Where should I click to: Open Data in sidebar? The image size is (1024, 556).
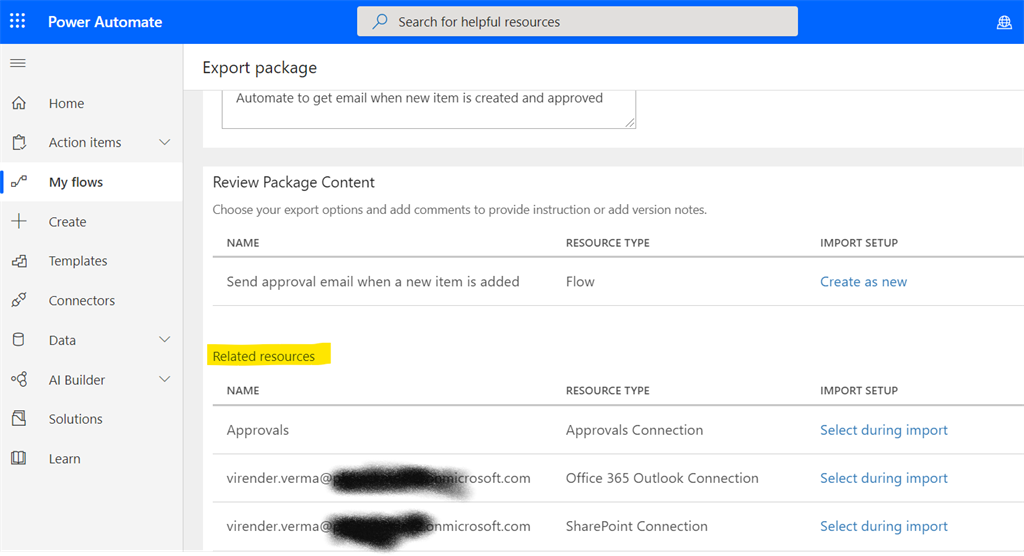coord(62,340)
